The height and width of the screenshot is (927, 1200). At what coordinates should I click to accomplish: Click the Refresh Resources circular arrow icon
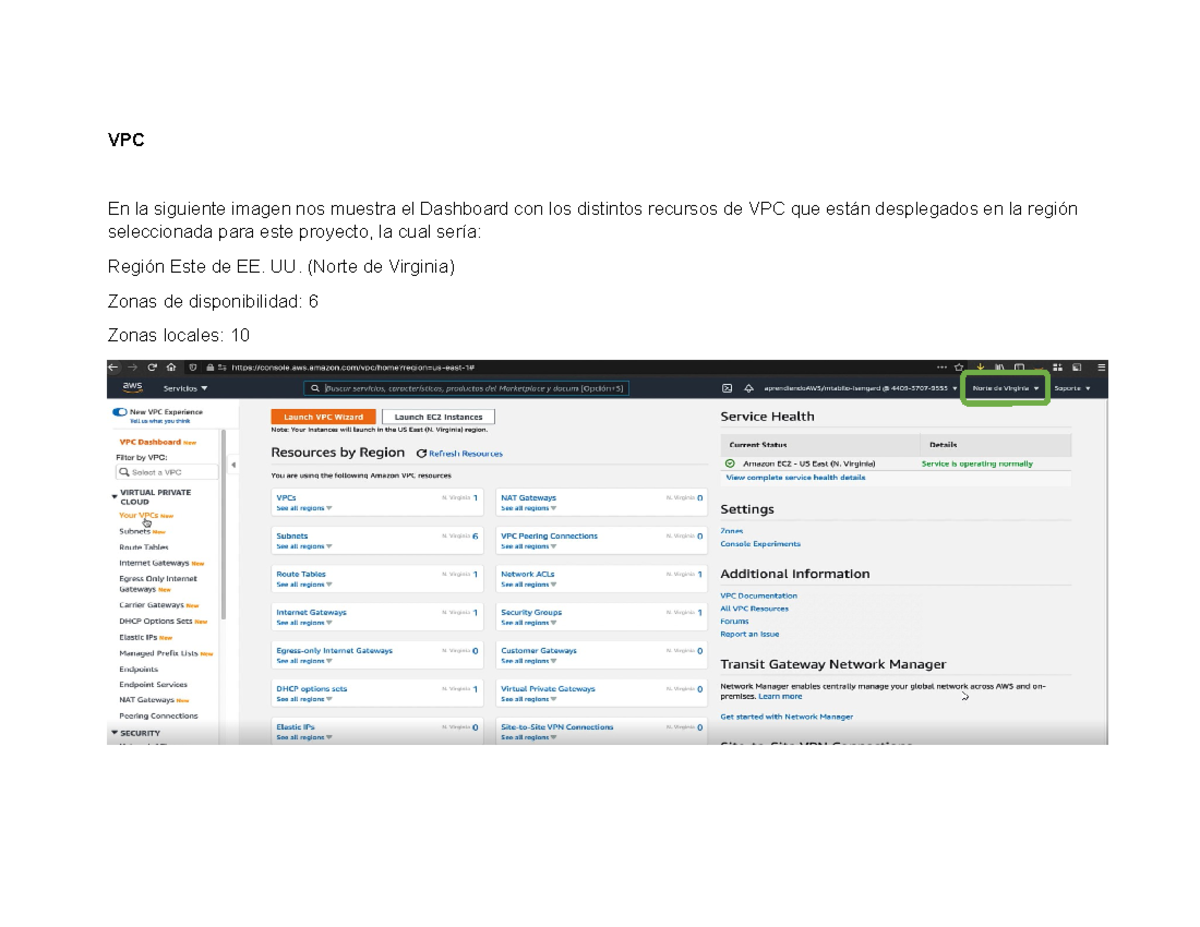[422, 454]
